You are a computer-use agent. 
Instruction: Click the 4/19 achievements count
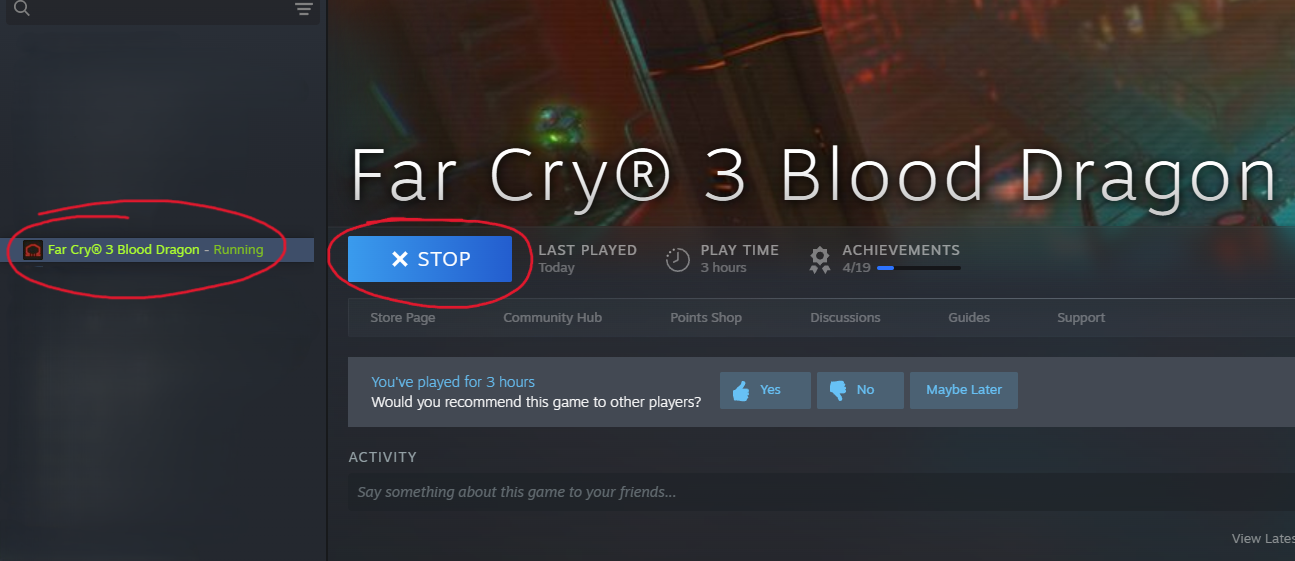pos(856,268)
